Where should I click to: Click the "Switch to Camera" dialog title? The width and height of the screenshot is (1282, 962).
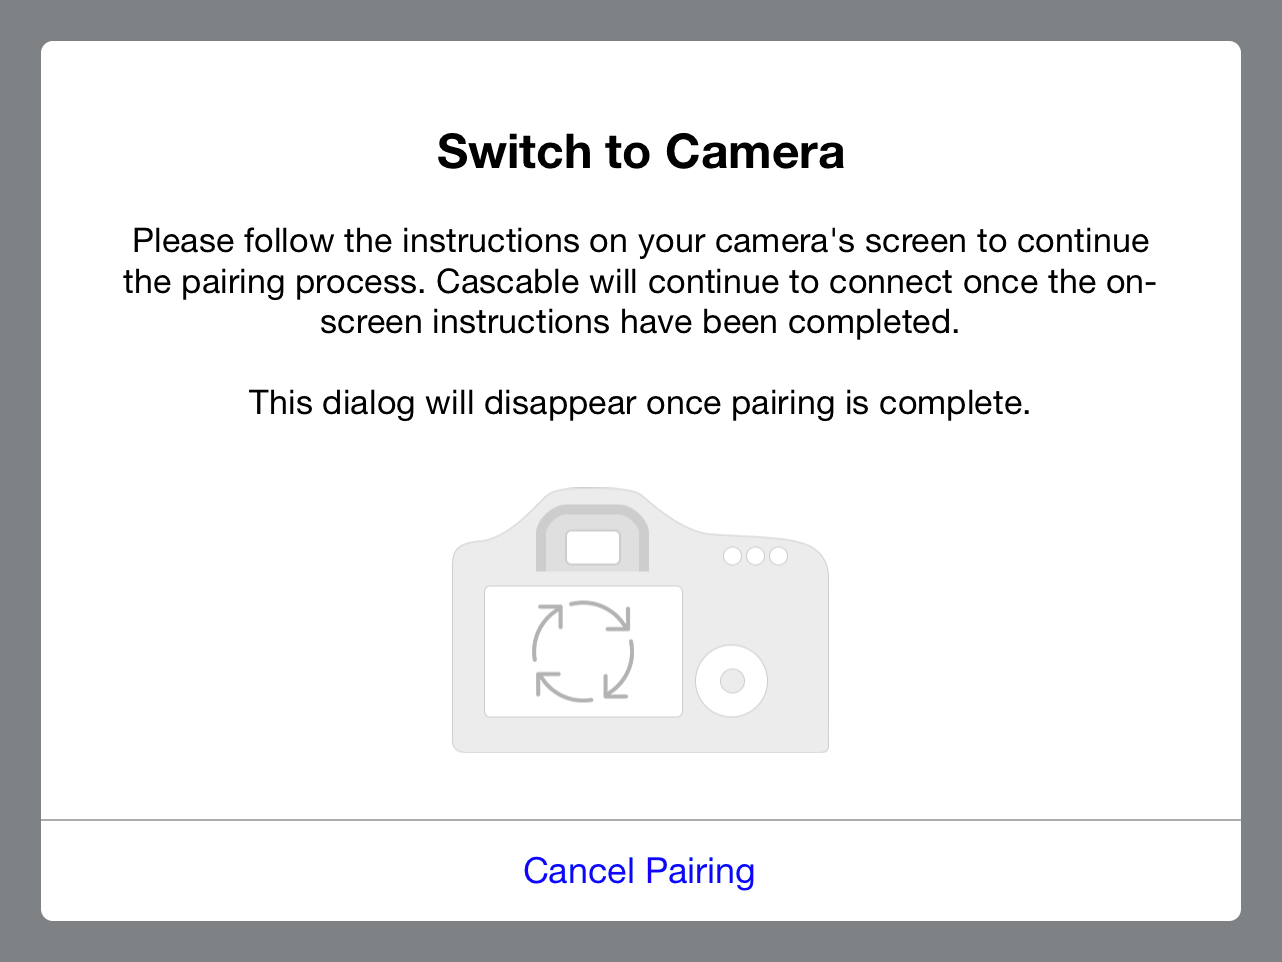[640, 152]
